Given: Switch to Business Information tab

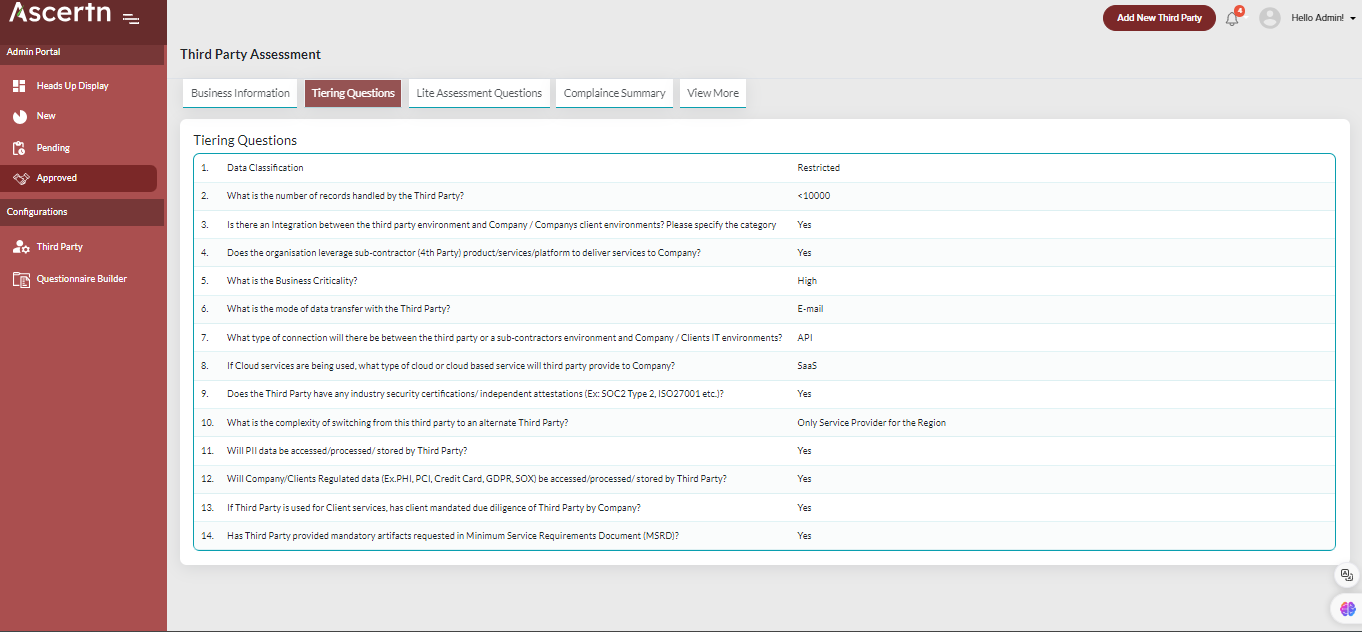Looking at the screenshot, I should coord(240,93).
